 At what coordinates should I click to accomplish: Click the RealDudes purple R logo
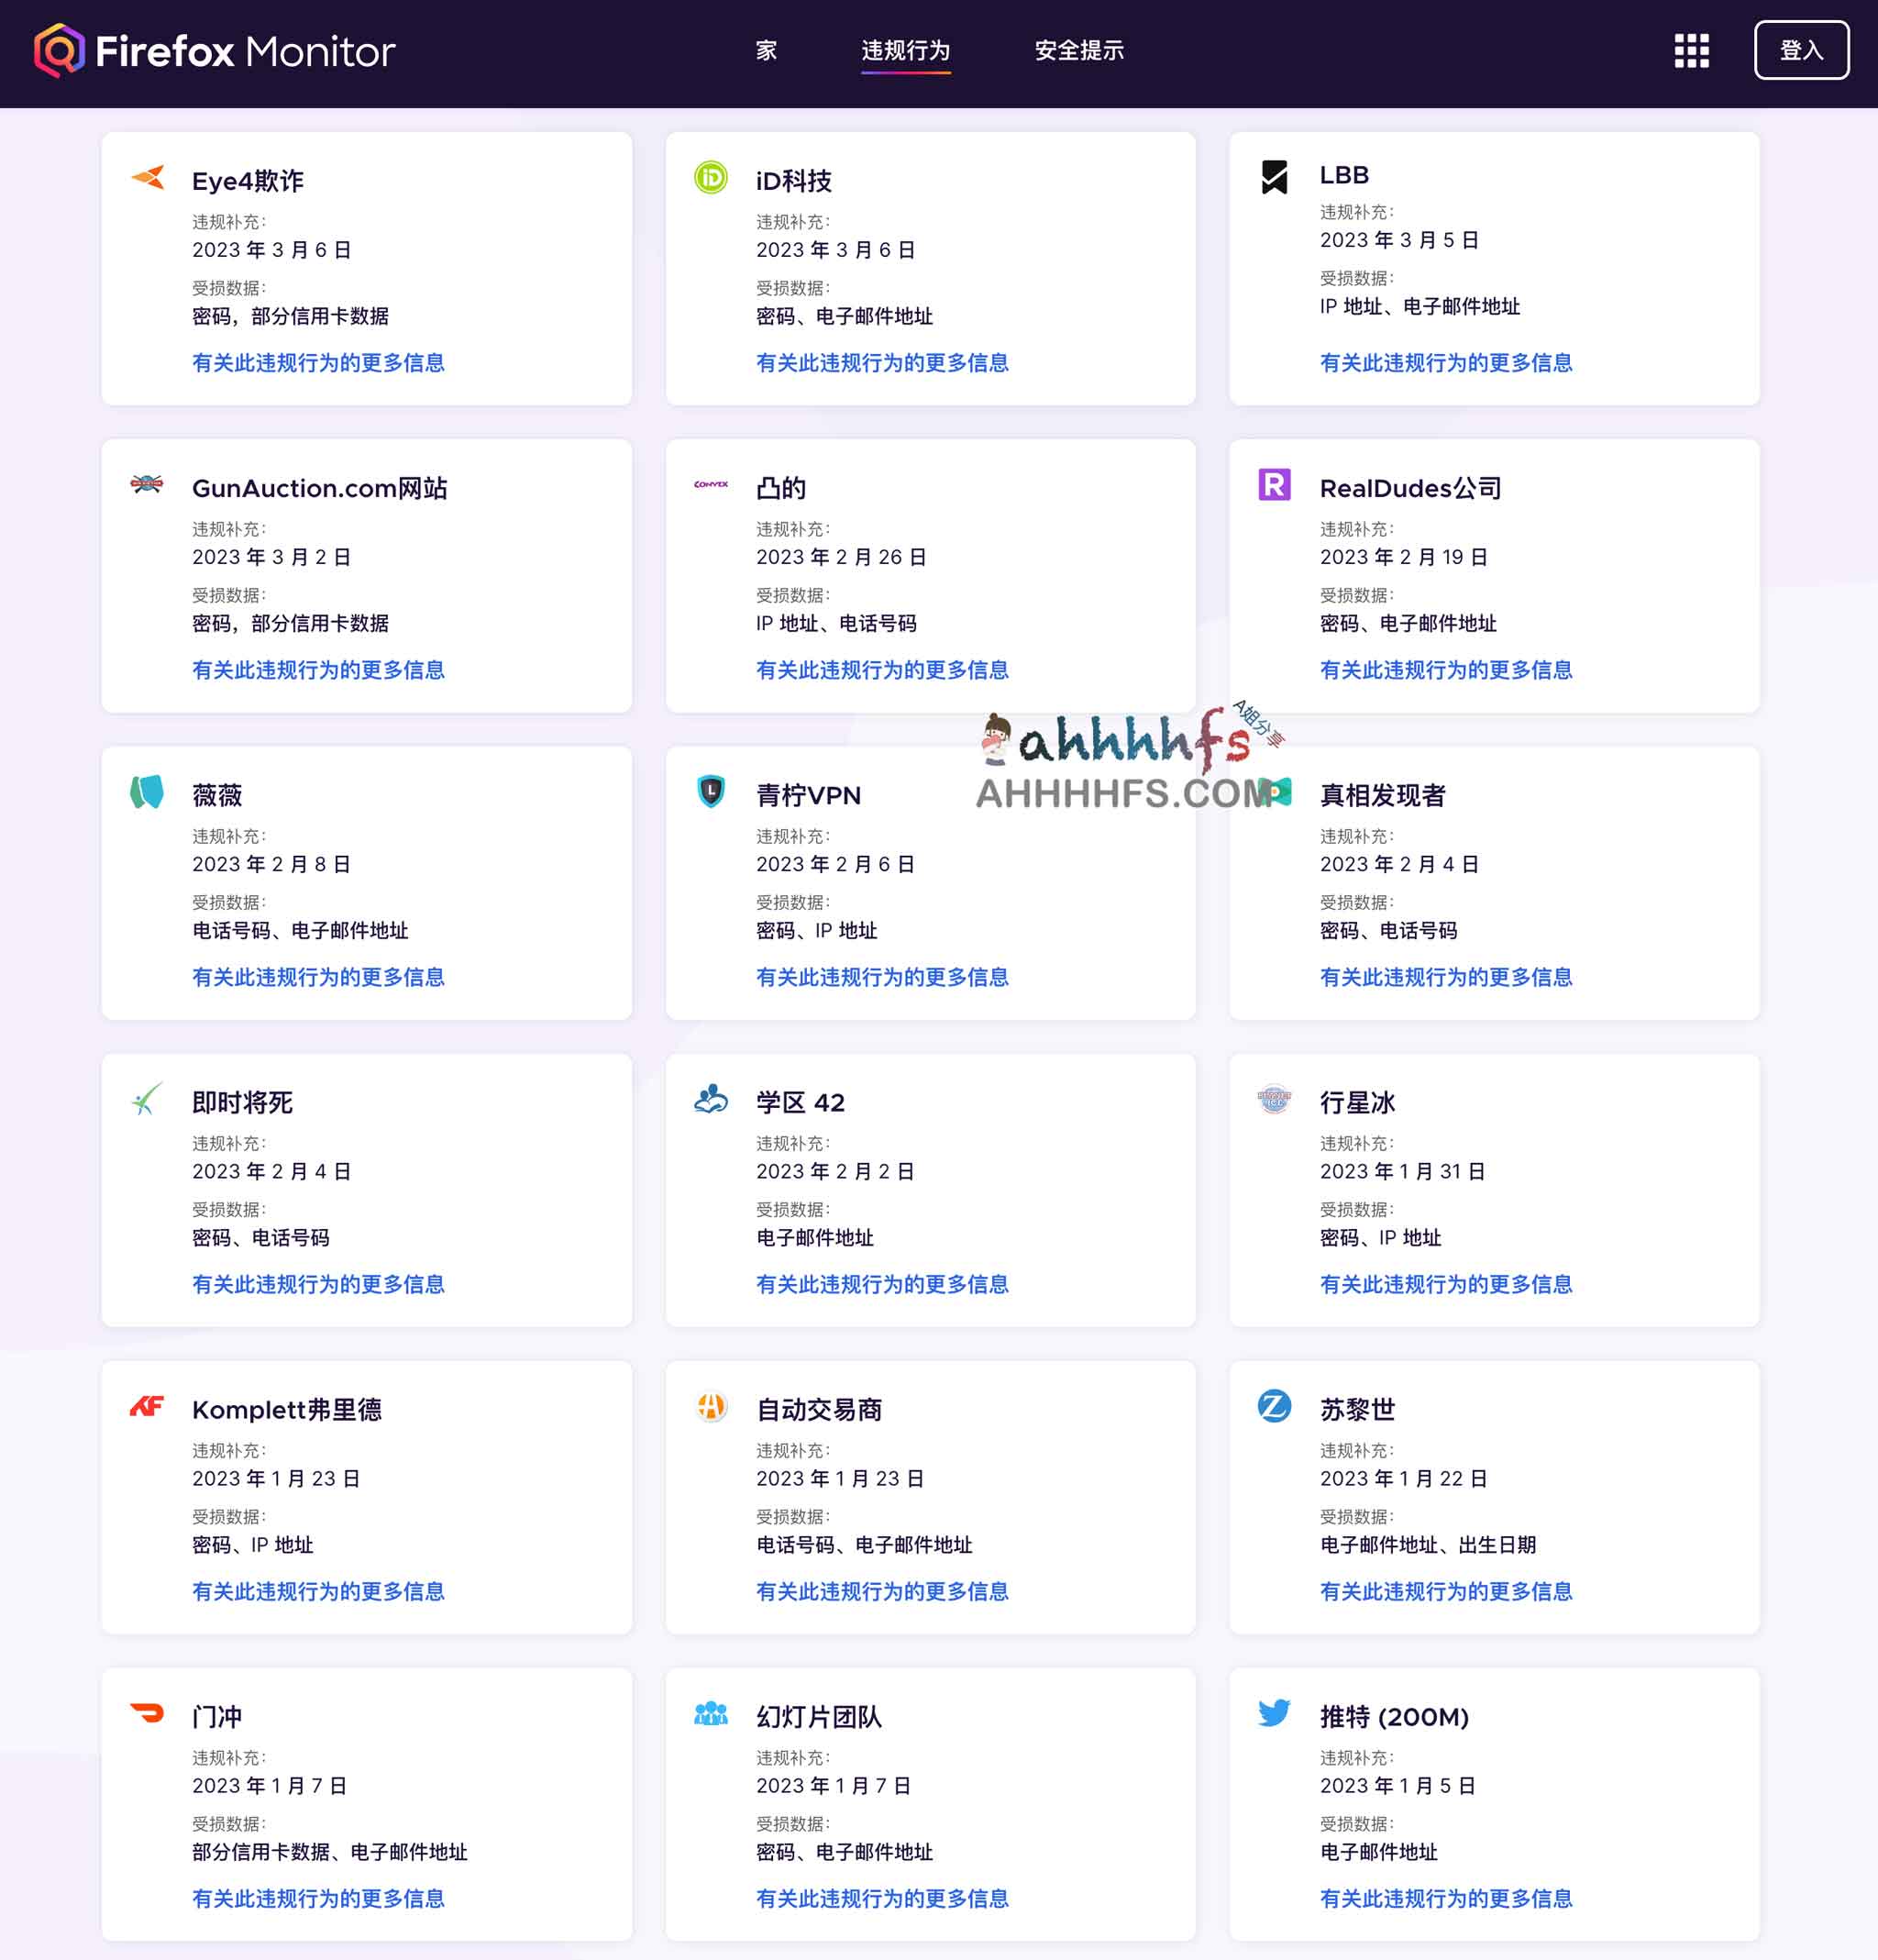pos(1274,487)
